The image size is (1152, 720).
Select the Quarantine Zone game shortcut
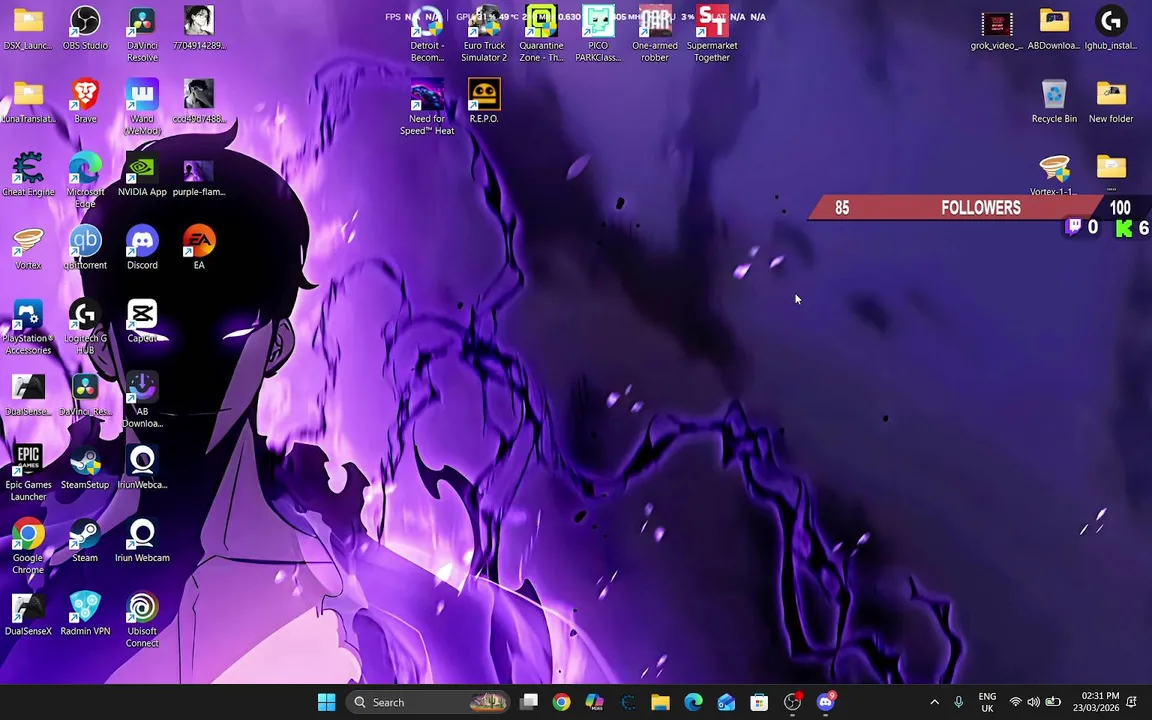pos(541,35)
